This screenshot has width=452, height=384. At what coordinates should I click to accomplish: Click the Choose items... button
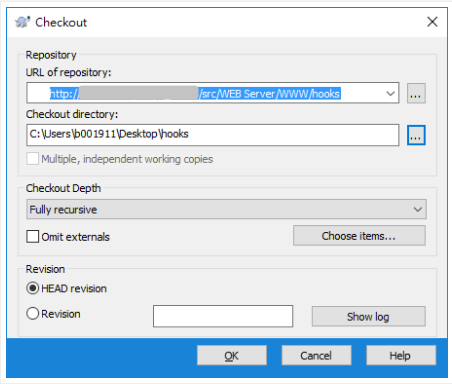tap(359, 236)
